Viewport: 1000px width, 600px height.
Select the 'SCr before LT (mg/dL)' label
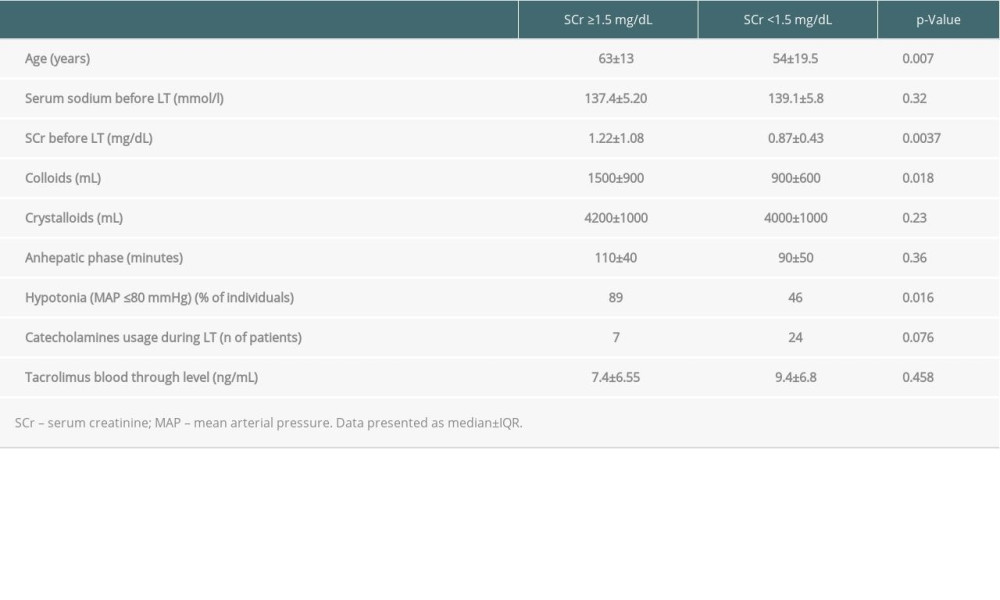coord(89,138)
